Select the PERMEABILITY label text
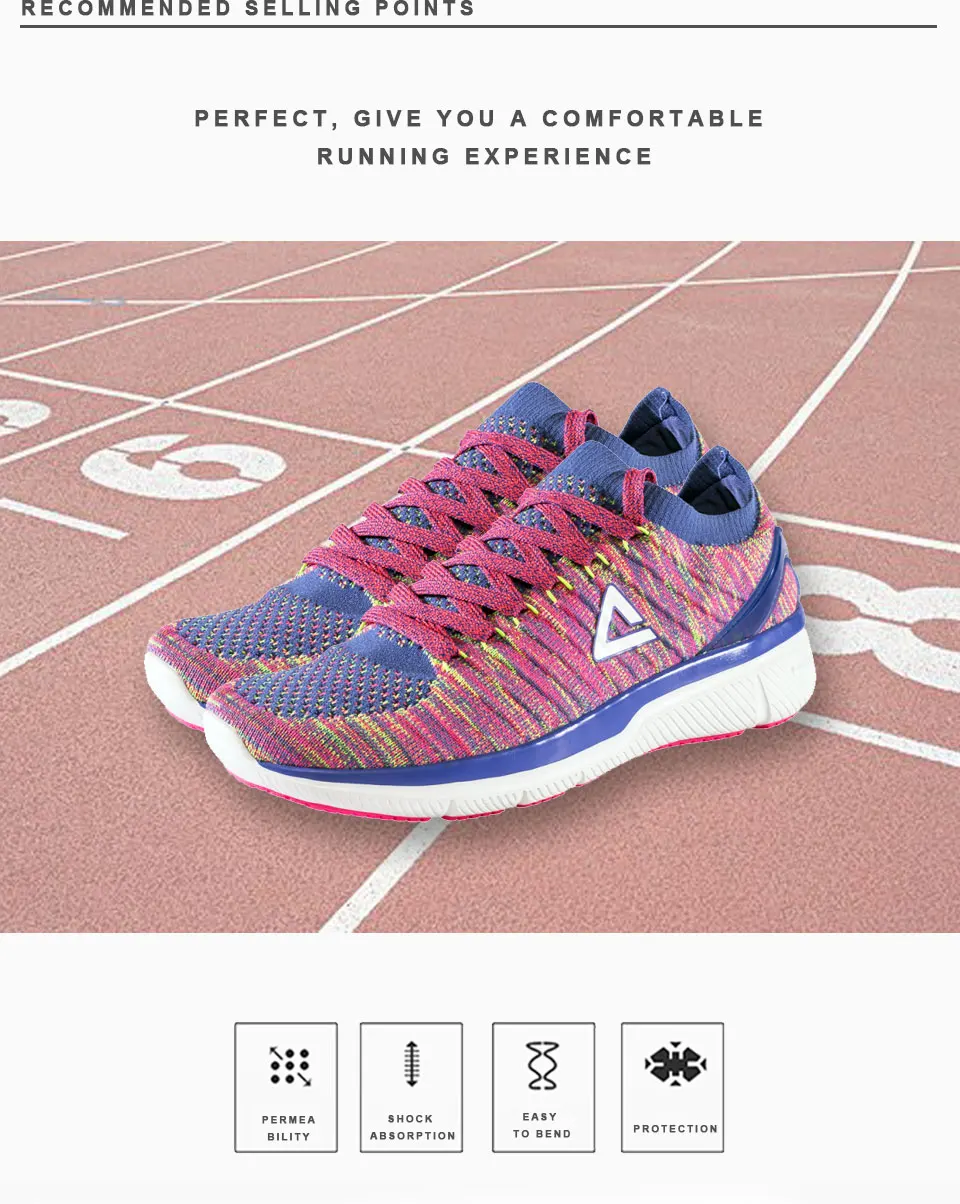 pos(289,1128)
